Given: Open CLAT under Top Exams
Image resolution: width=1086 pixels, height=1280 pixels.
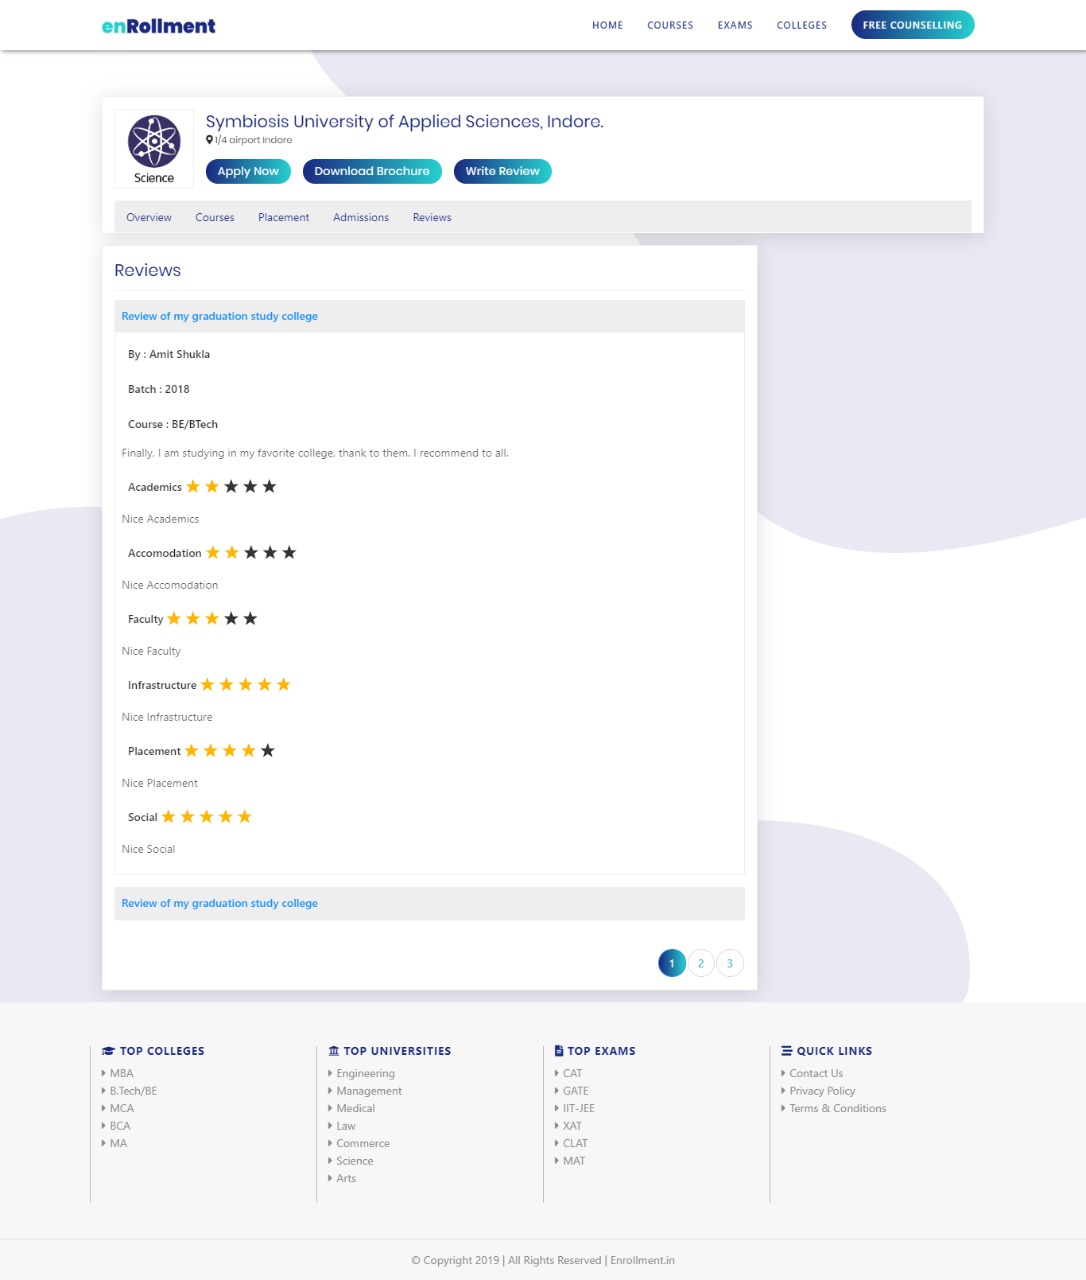Looking at the screenshot, I should click(x=575, y=1143).
